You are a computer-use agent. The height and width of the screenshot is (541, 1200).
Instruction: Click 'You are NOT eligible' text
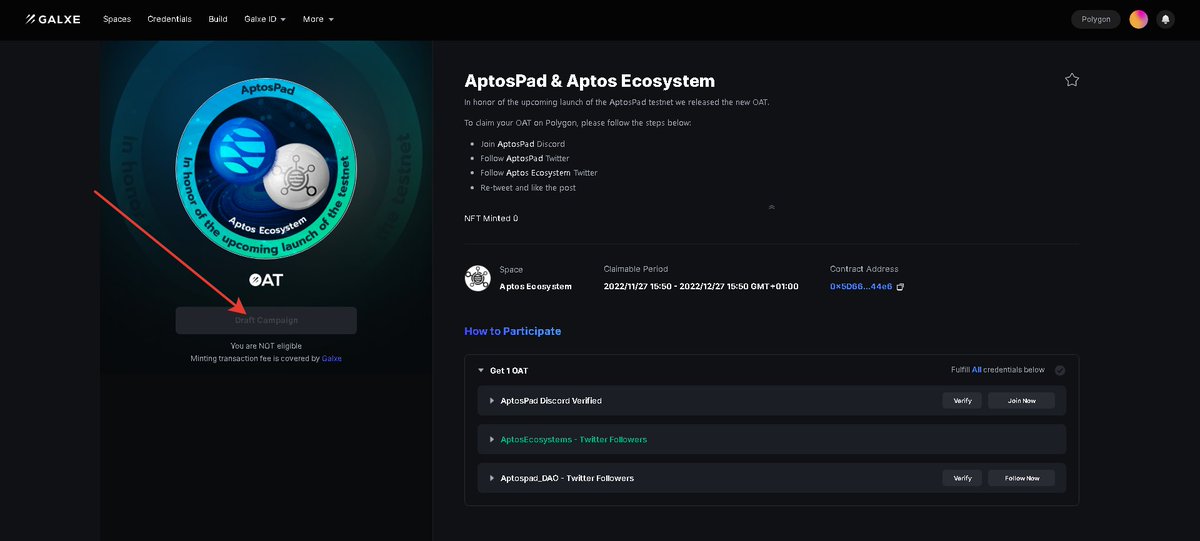coord(266,346)
